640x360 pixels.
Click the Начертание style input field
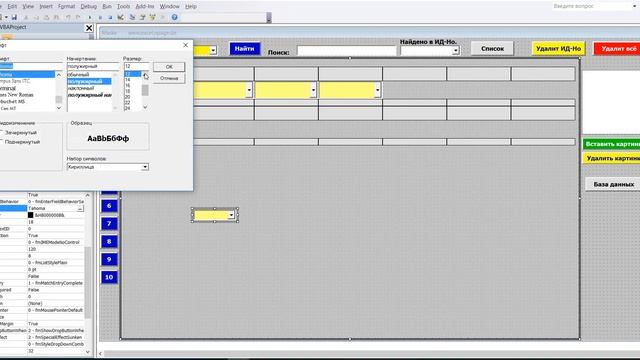[x=93, y=66]
